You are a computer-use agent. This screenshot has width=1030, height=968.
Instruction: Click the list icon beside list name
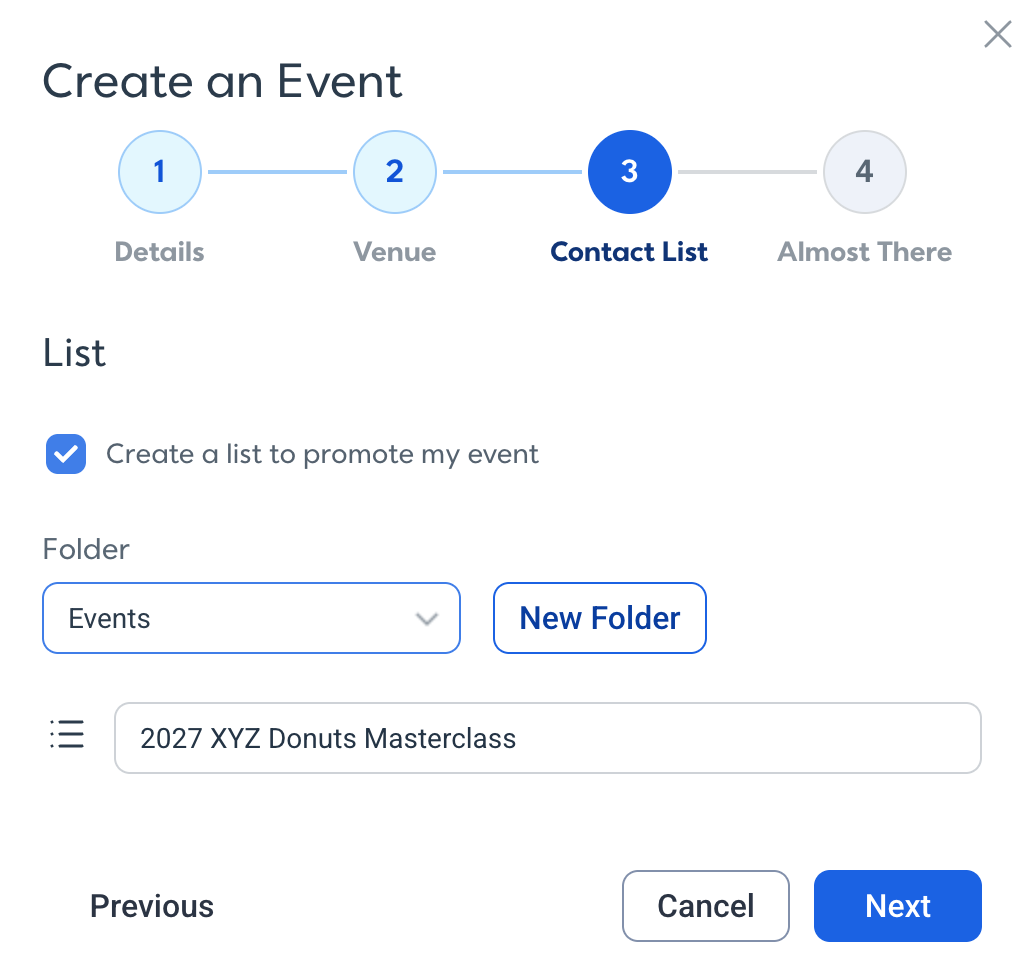tap(67, 734)
